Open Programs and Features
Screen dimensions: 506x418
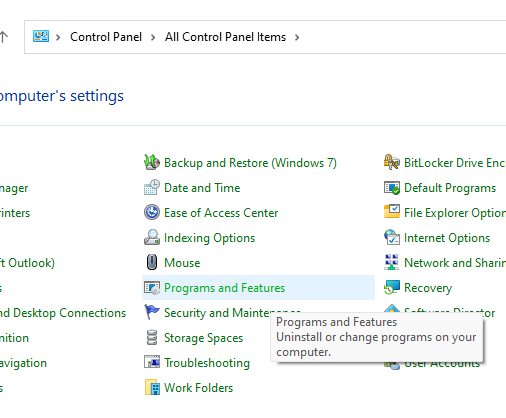[224, 288]
